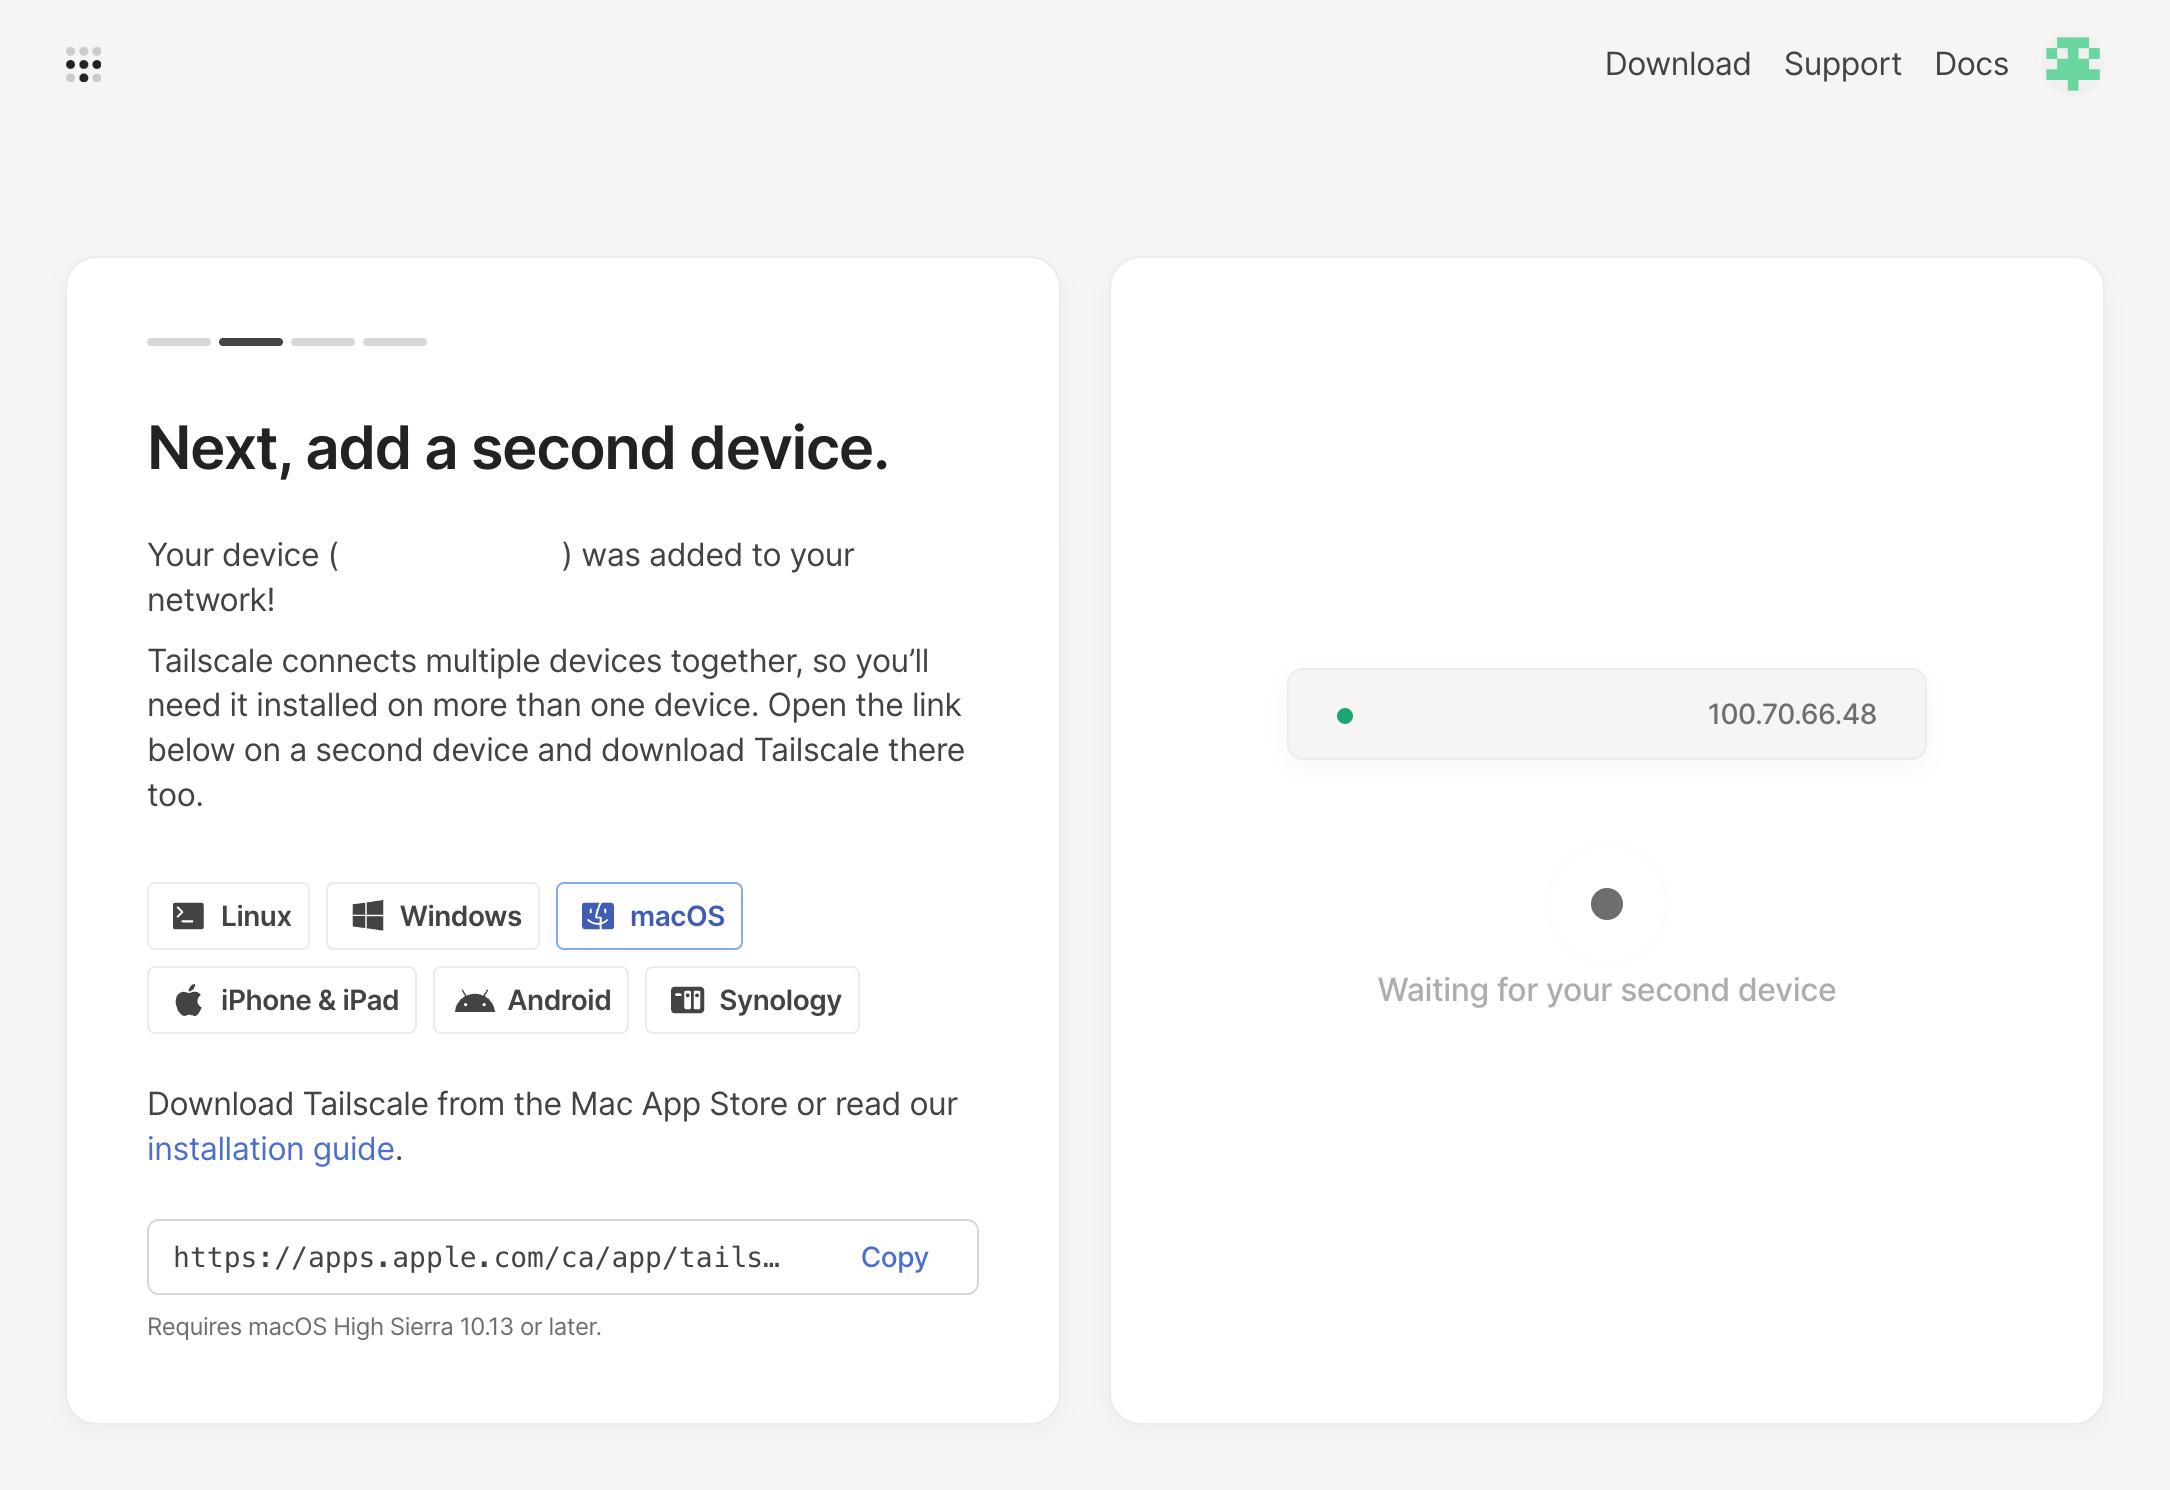The height and width of the screenshot is (1490, 2170).
Task: Open the green pixel avatar menu
Action: pos(2072,64)
